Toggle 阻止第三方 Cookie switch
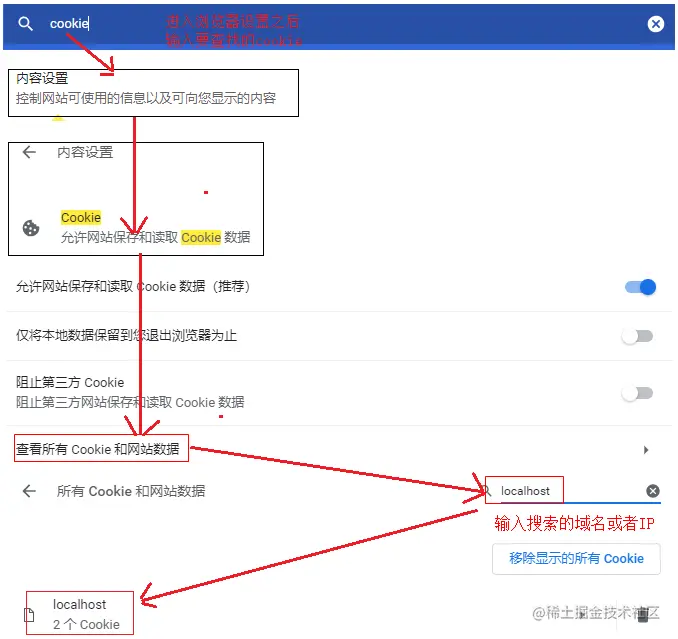 (x=637, y=393)
